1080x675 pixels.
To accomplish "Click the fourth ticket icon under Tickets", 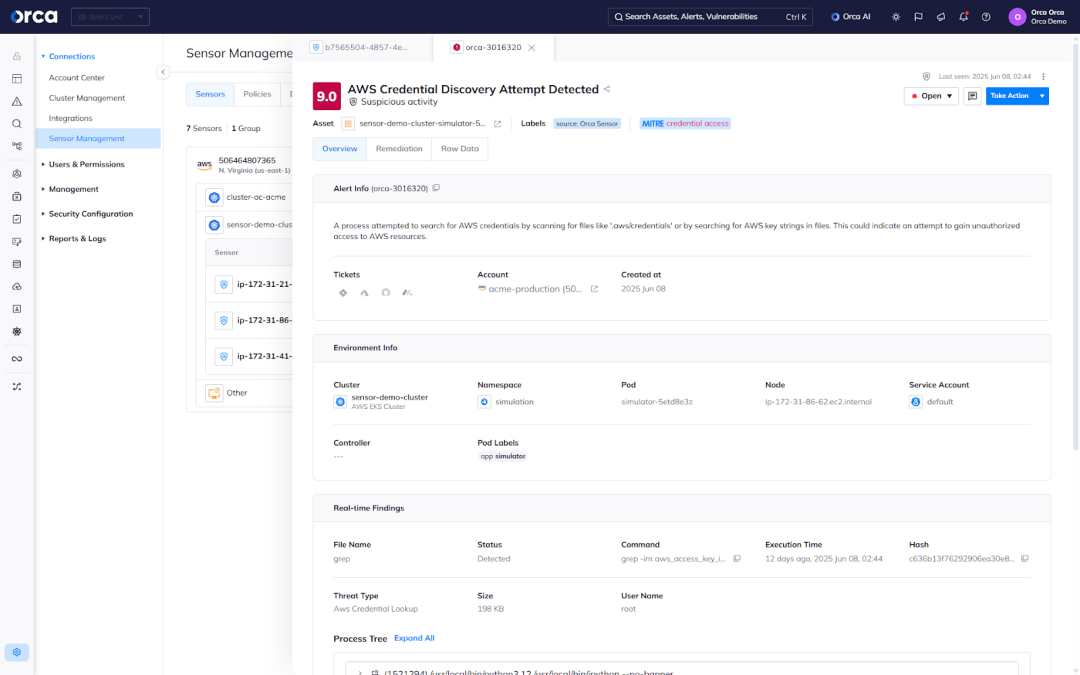I will [407, 293].
